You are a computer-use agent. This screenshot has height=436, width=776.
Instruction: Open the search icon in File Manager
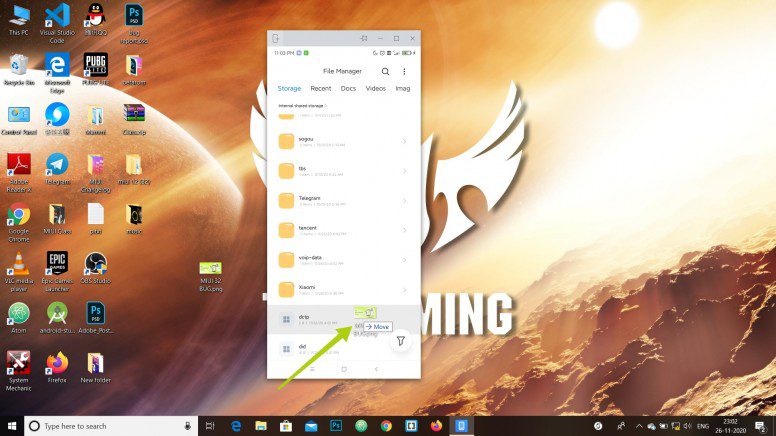coord(385,72)
